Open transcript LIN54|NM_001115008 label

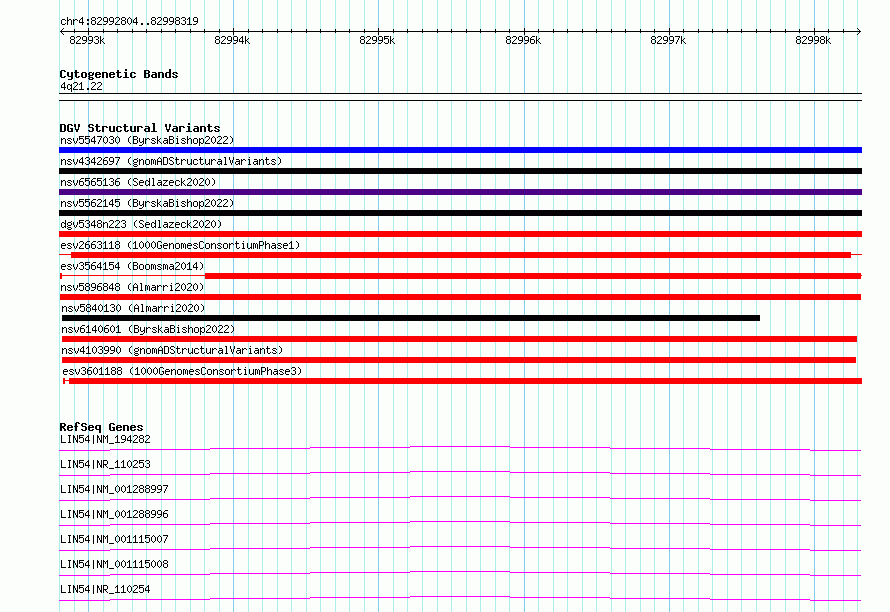[115, 564]
